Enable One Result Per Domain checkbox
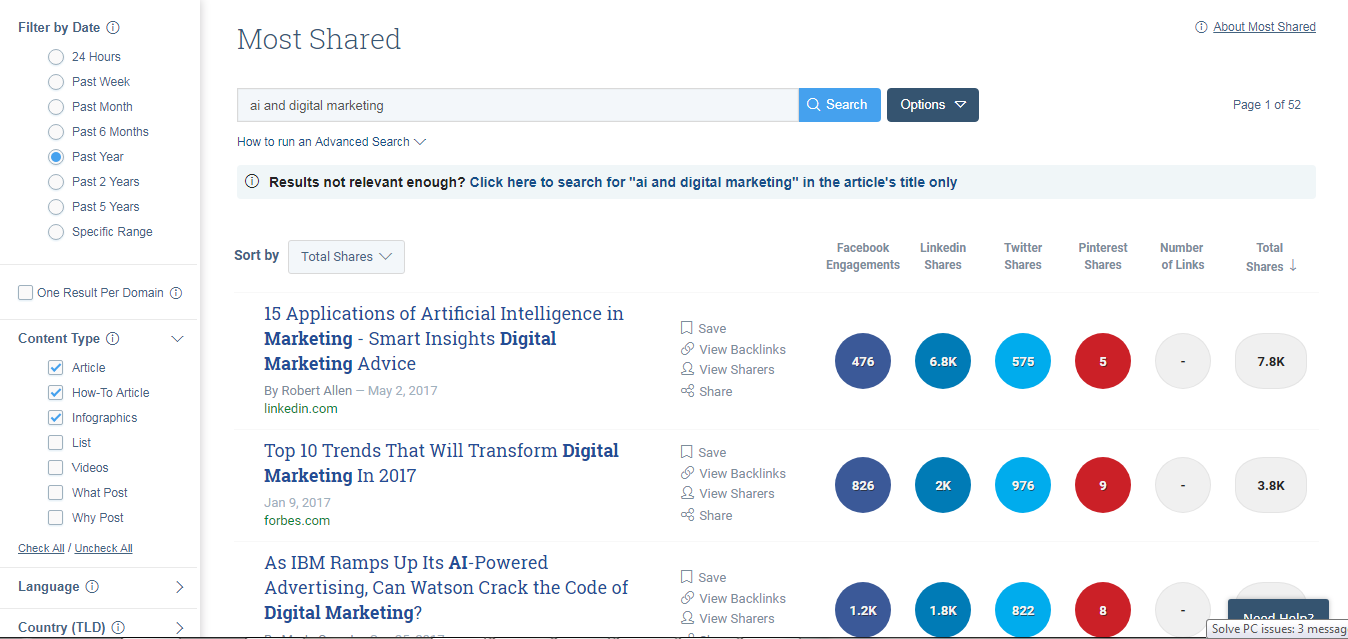 pos(25,293)
